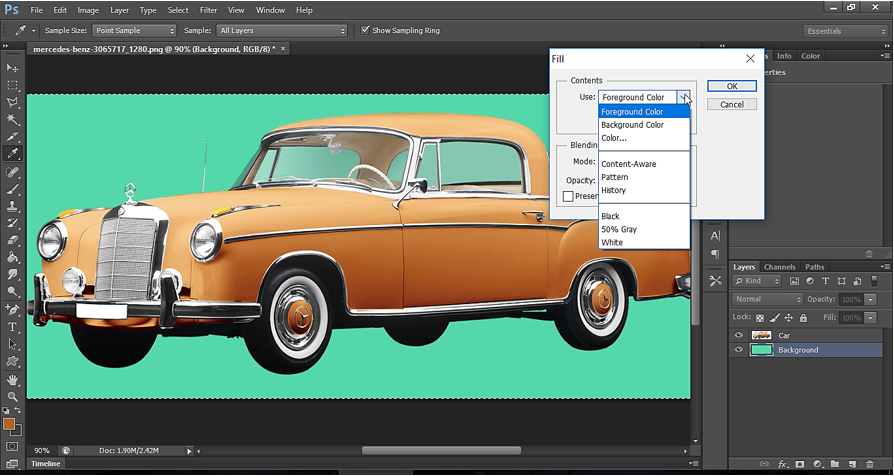Click the Create new group folder icon

pyautogui.click(x=835, y=465)
